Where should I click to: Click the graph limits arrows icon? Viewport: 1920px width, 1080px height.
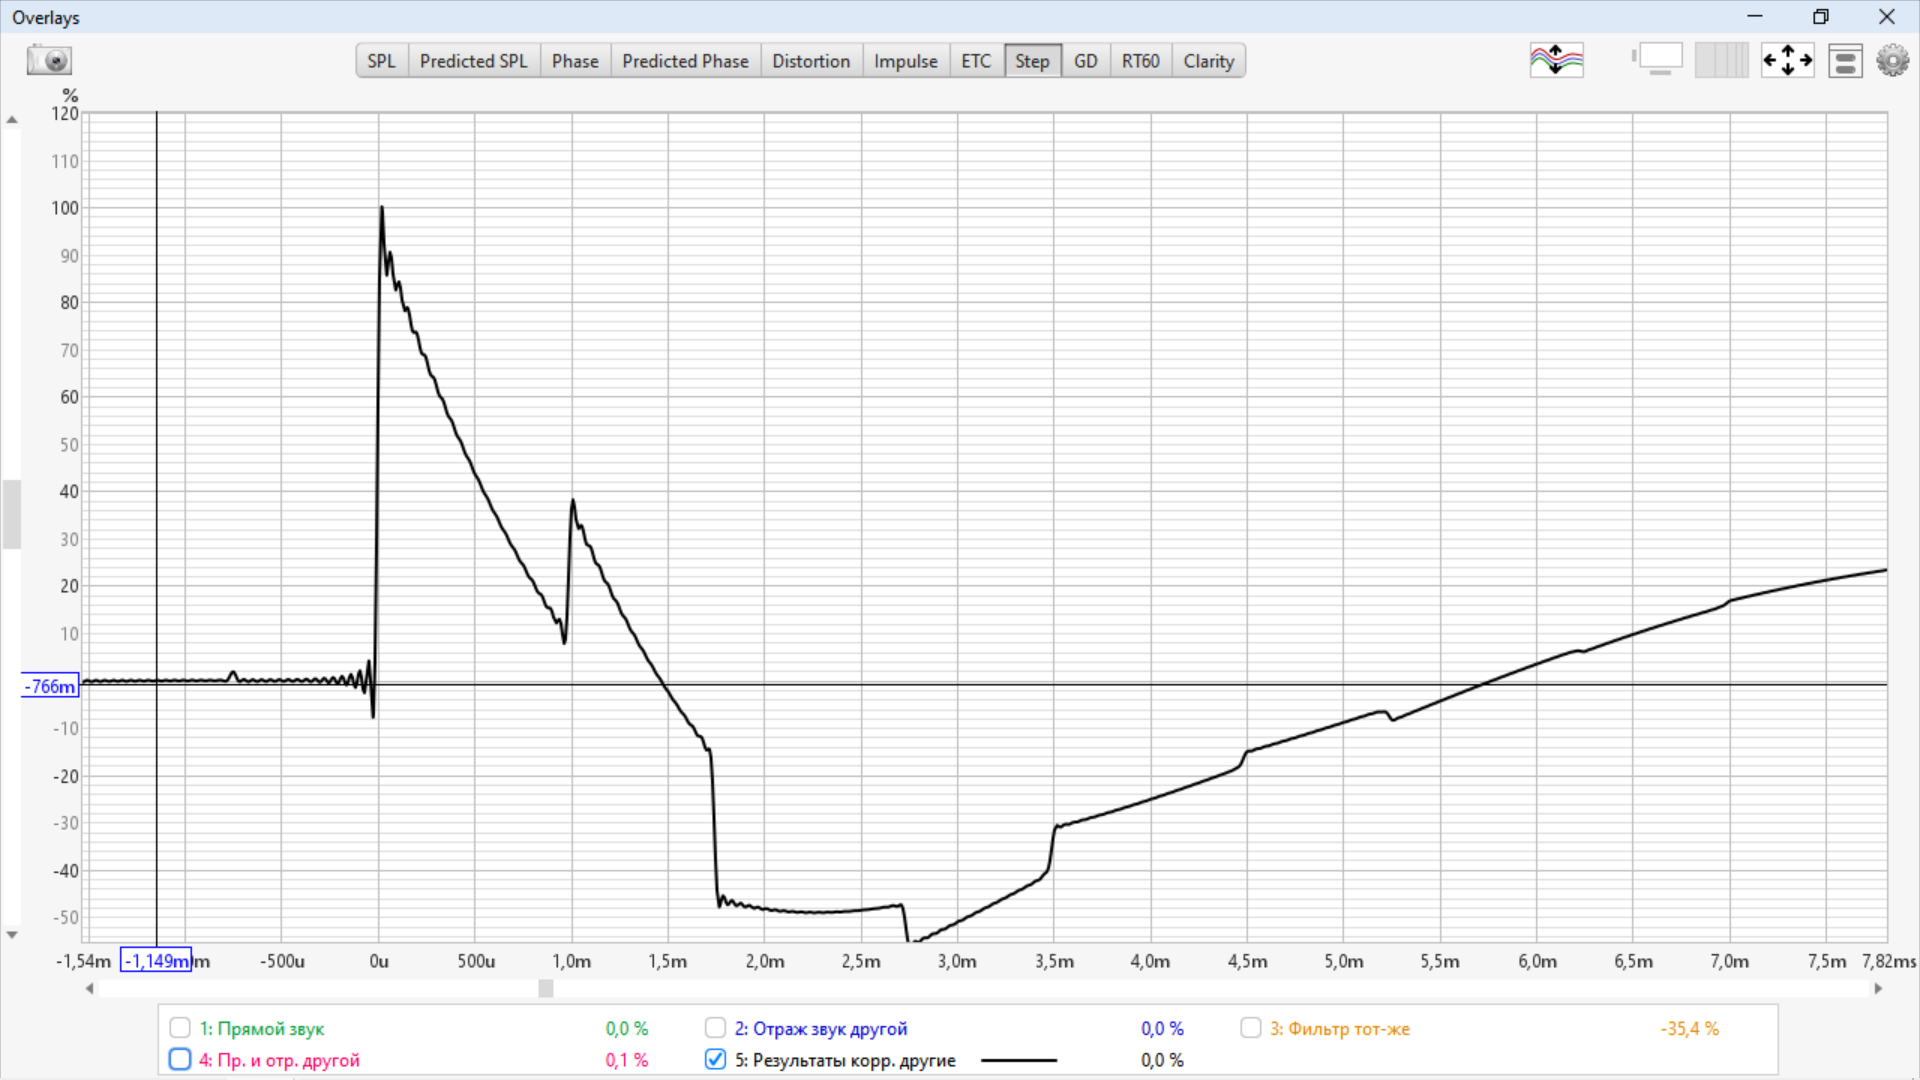tap(1787, 61)
